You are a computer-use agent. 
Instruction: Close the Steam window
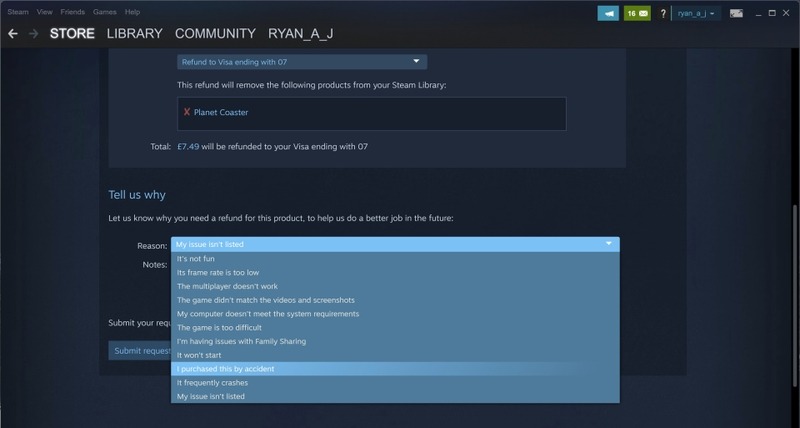coord(786,13)
